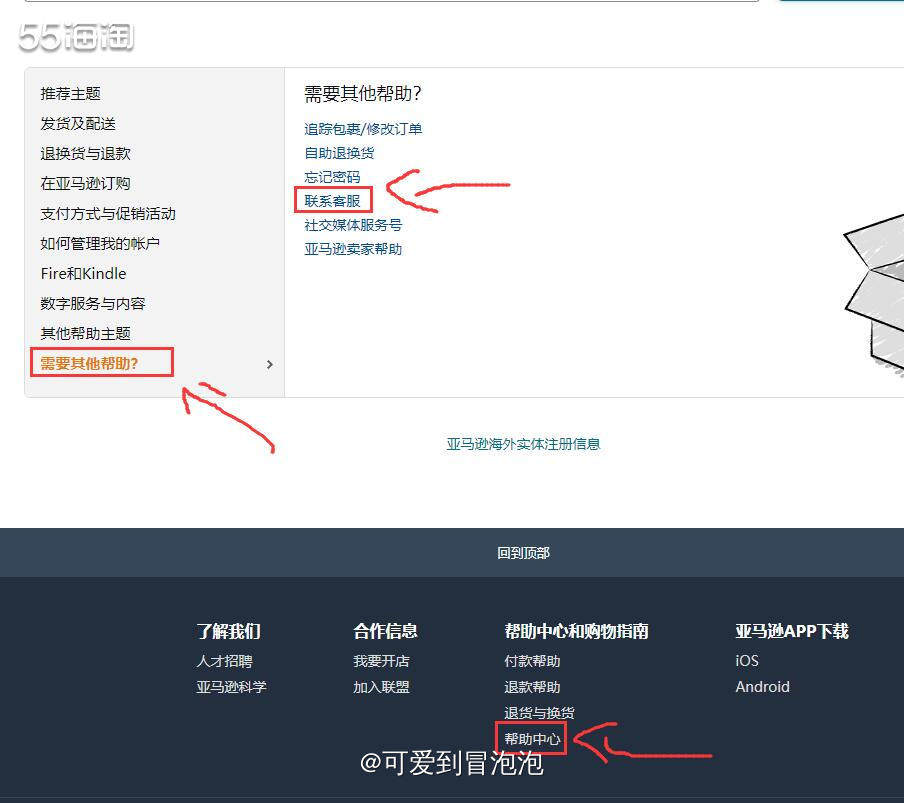Open 亚马逊卖家帮助 link
This screenshot has width=904, height=803.
(353, 249)
